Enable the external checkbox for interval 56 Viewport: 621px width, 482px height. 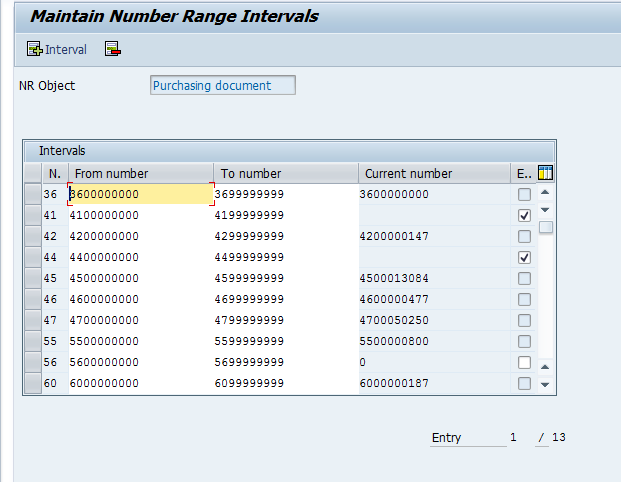pyautogui.click(x=524, y=362)
